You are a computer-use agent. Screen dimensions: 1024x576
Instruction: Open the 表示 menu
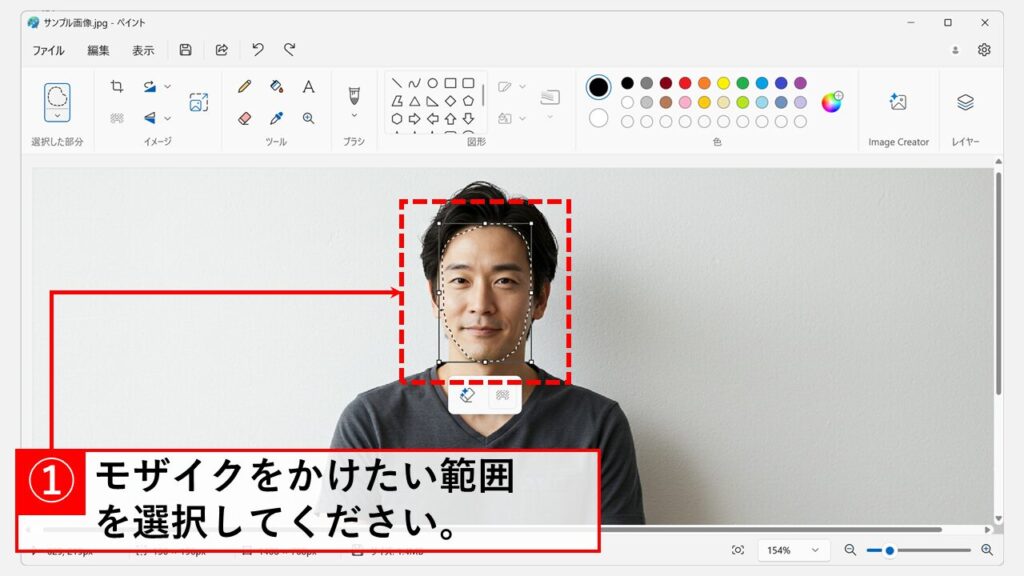click(143, 50)
